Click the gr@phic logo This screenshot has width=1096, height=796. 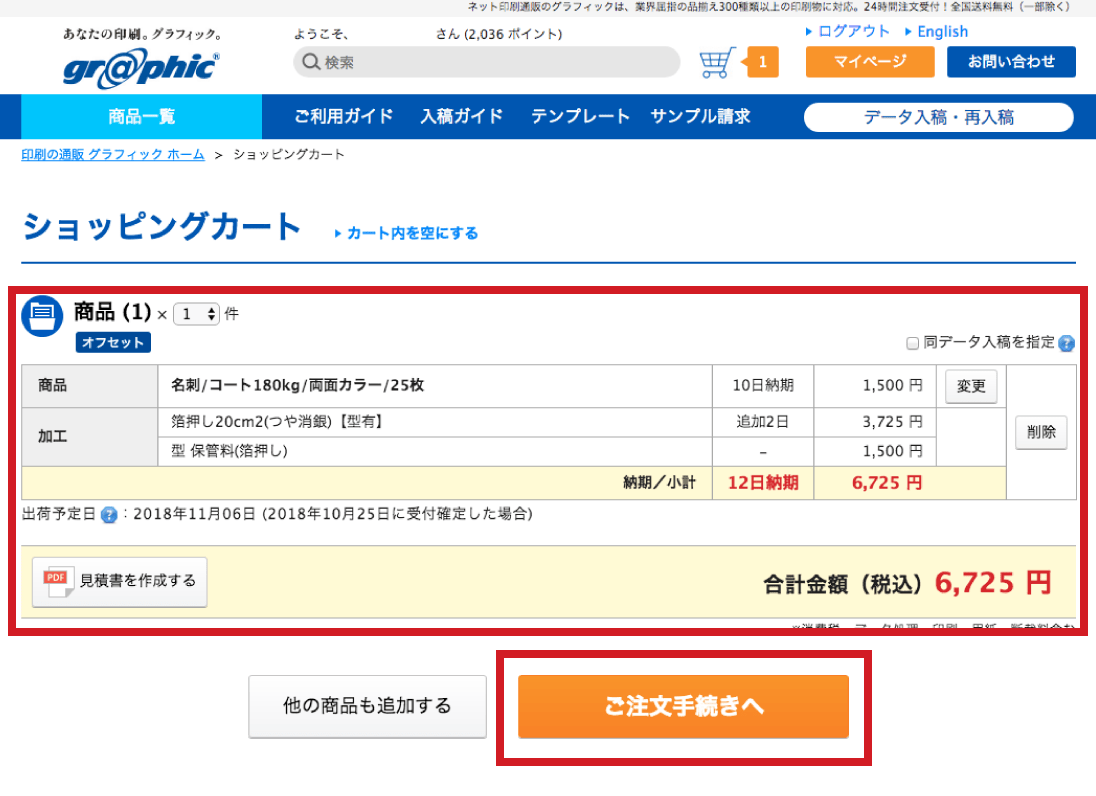141,66
